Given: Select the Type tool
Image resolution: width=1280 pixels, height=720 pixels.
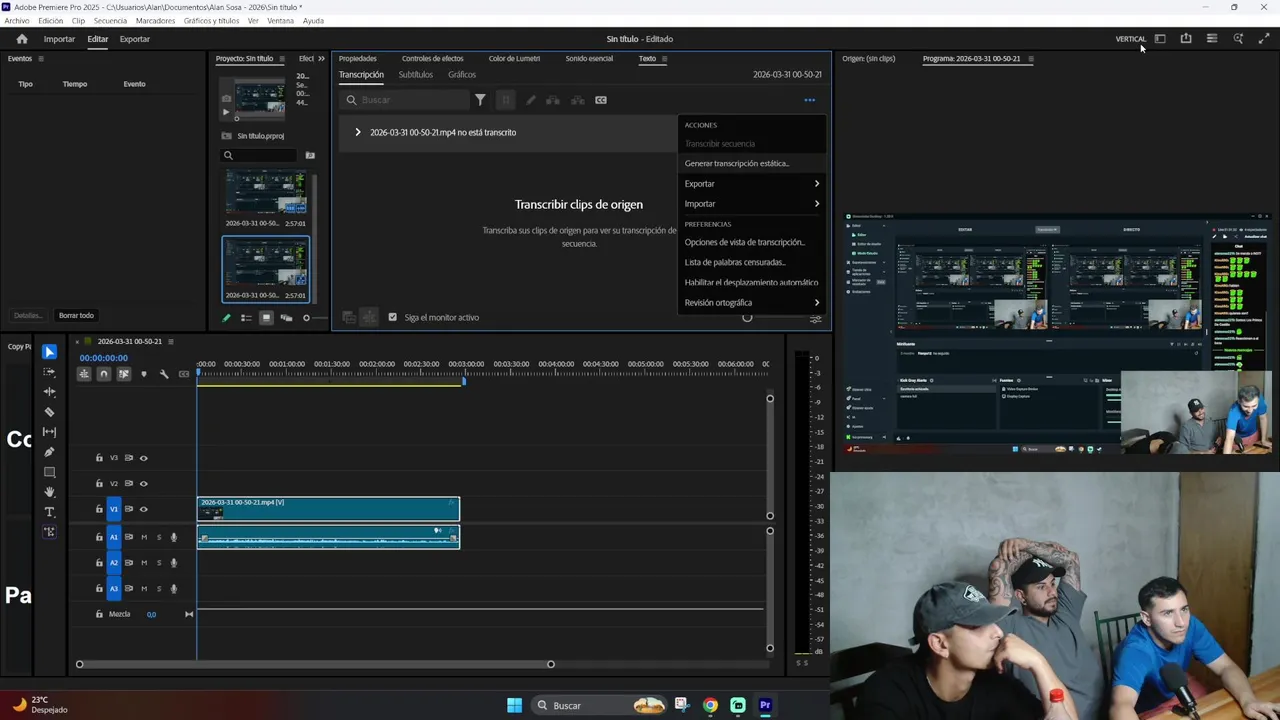Looking at the screenshot, I should pos(49,512).
